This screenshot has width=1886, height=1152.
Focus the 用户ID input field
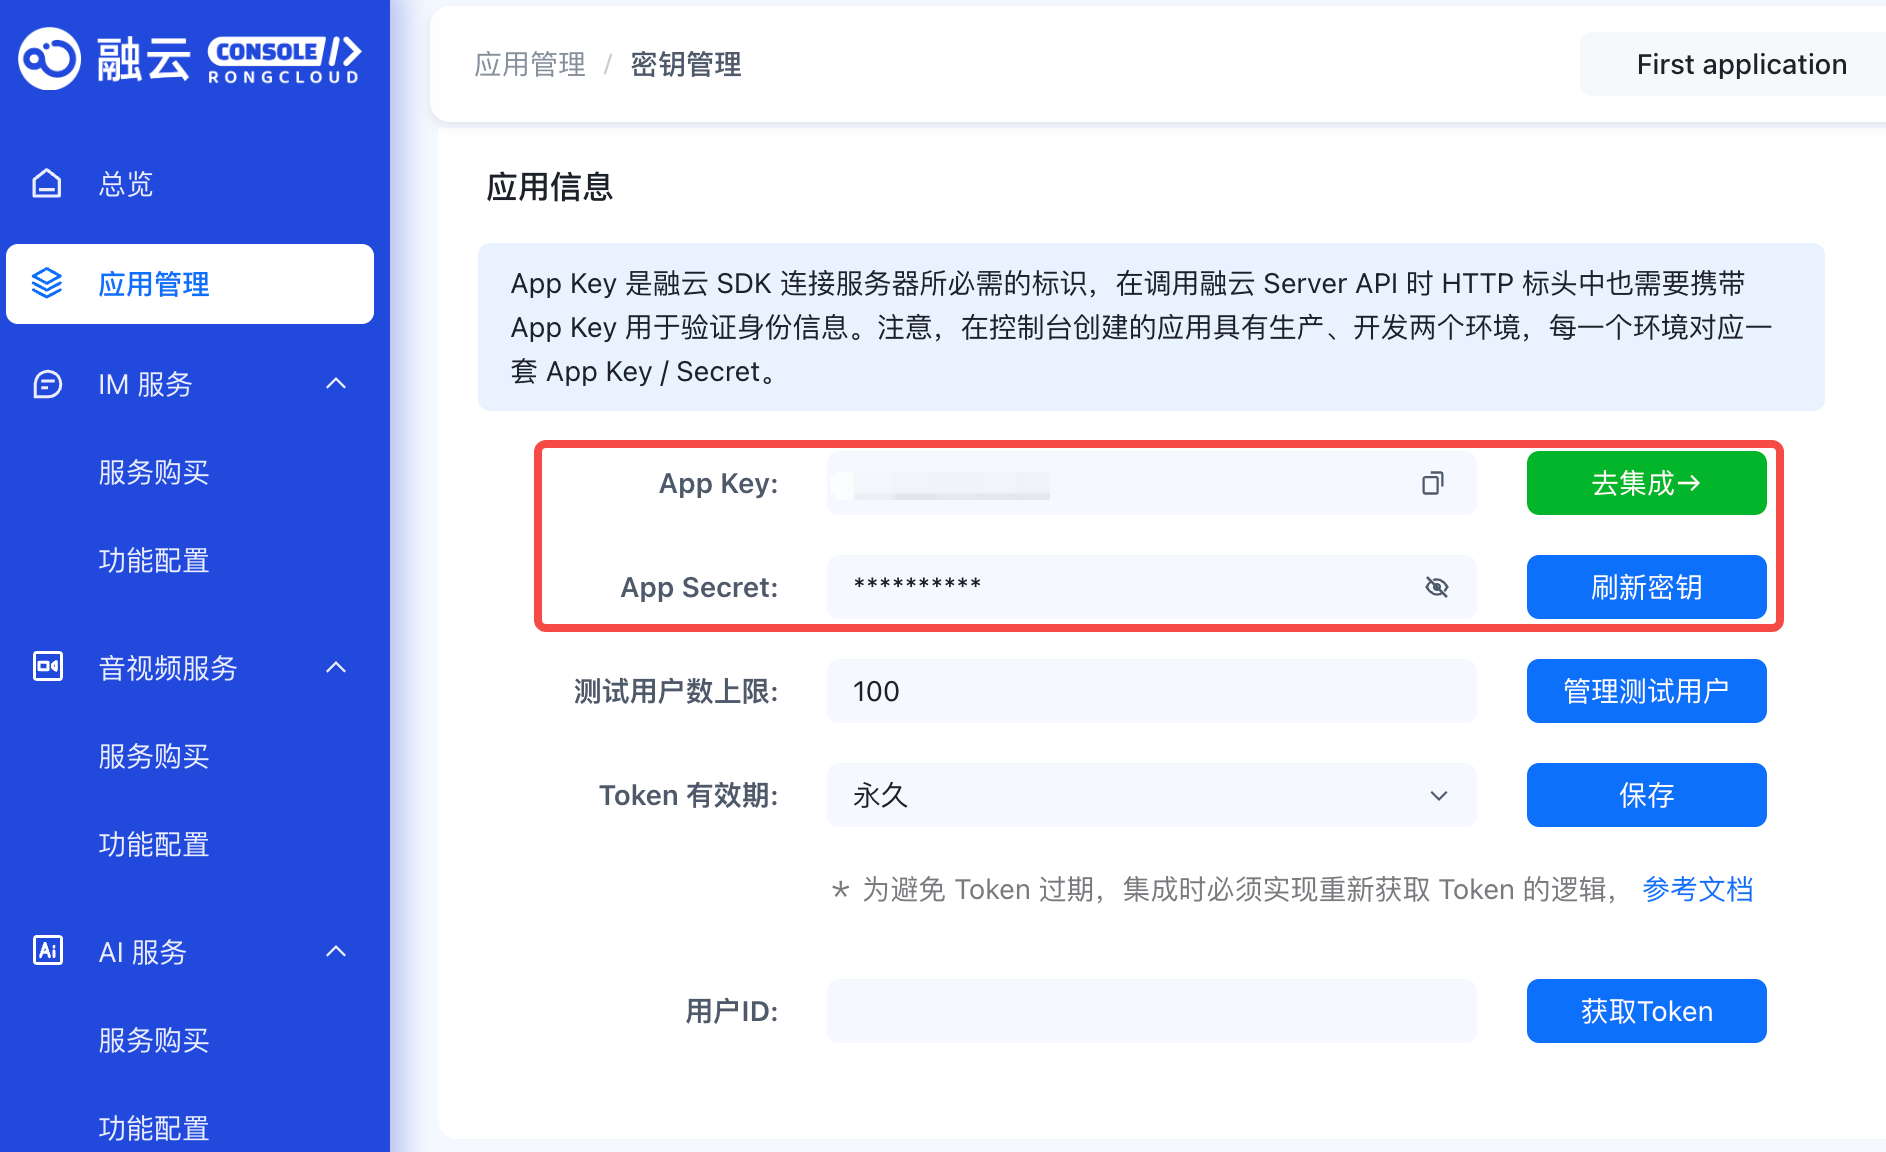1150,1011
